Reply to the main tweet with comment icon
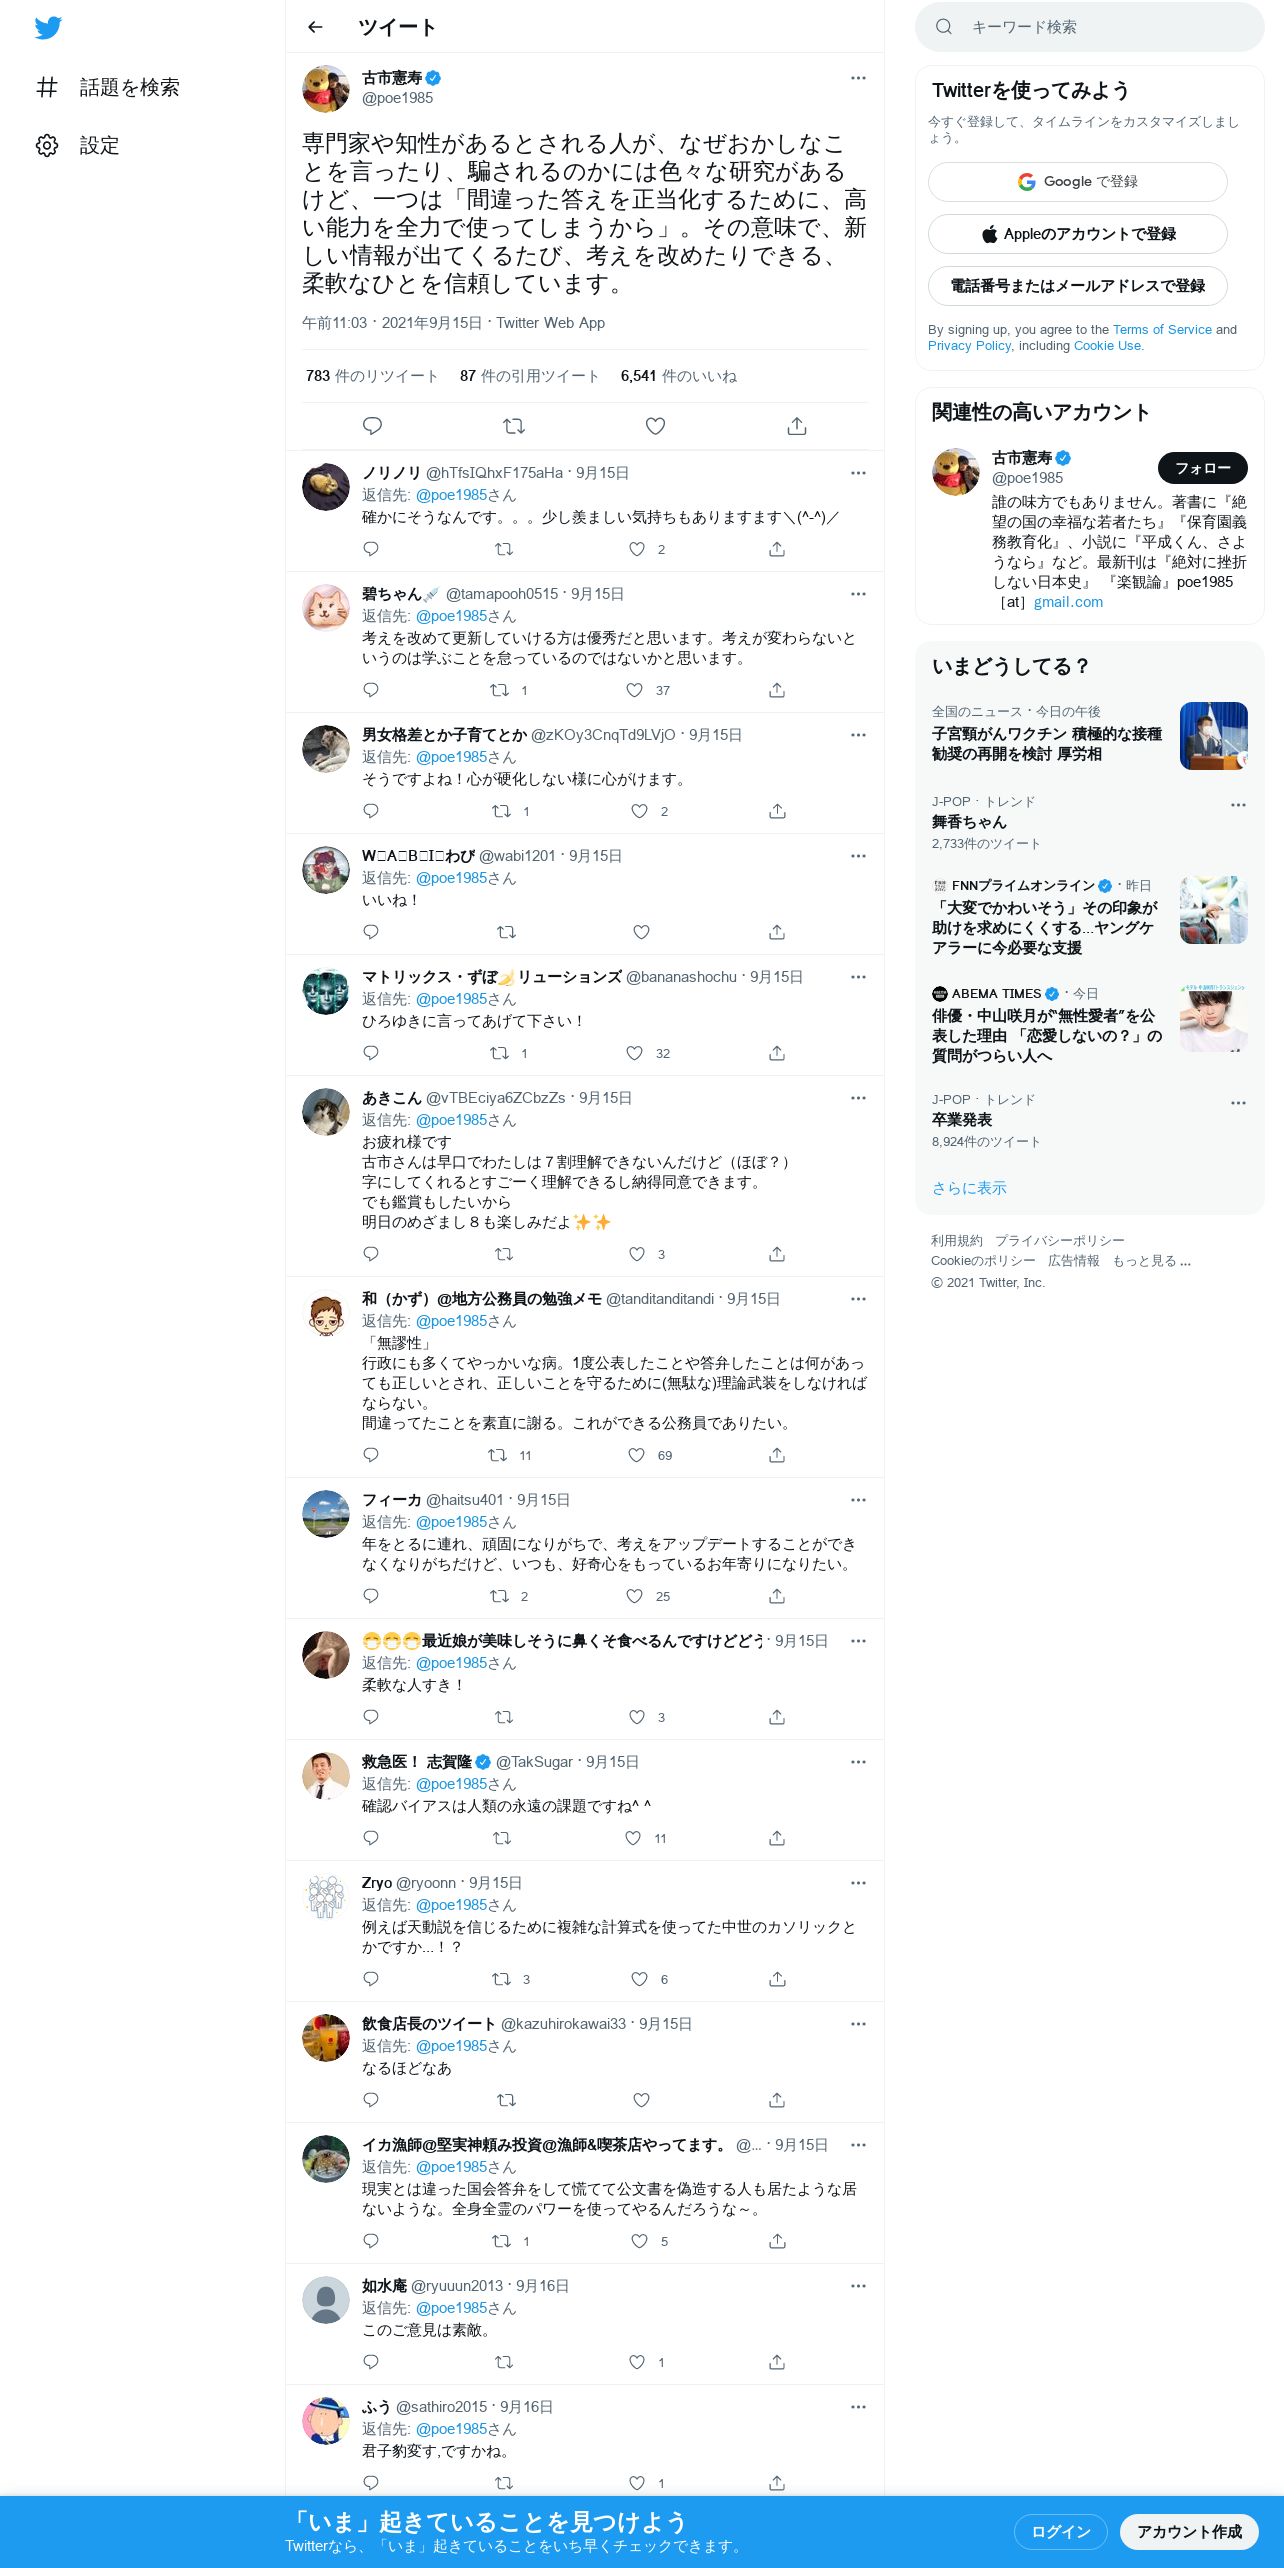Viewport: 1284px width, 2568px height. 372,426
